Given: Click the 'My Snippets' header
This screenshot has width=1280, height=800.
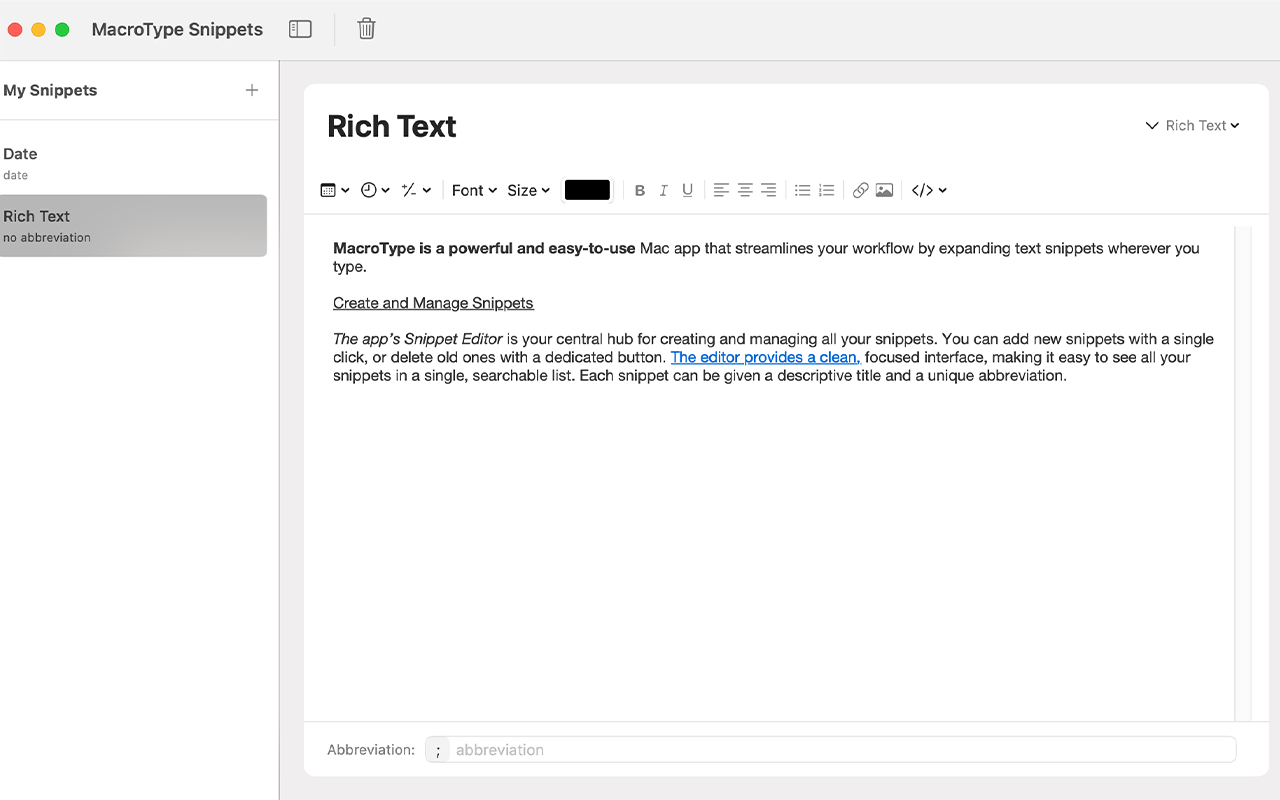Looking at the screenshot, I should coord(50,90).
